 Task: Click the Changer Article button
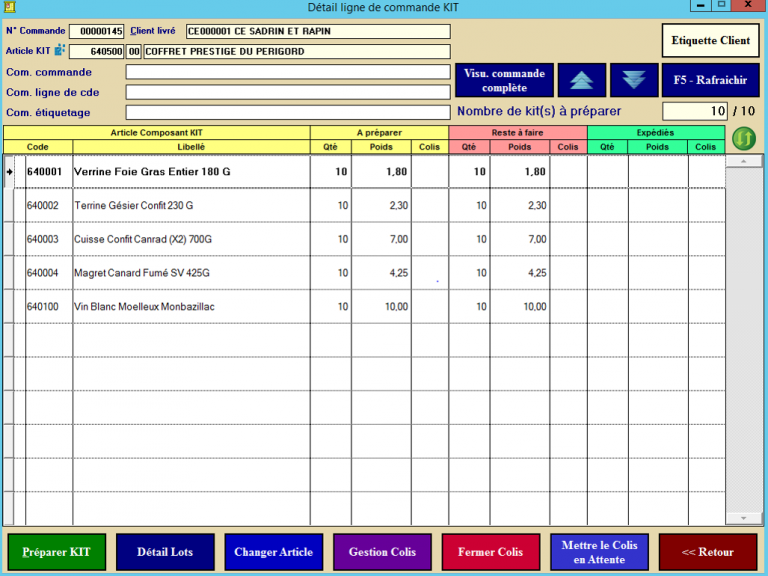(x=273, y=552)
